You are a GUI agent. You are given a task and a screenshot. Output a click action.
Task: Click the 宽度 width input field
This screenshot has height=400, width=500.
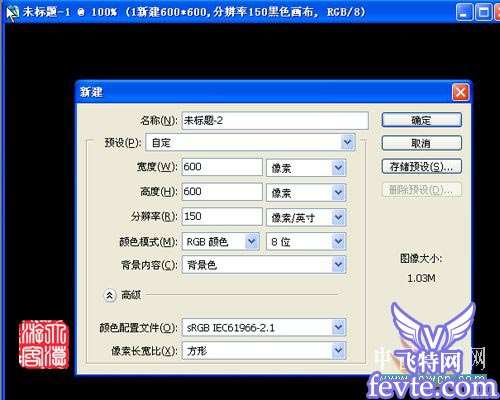[222, 167]
